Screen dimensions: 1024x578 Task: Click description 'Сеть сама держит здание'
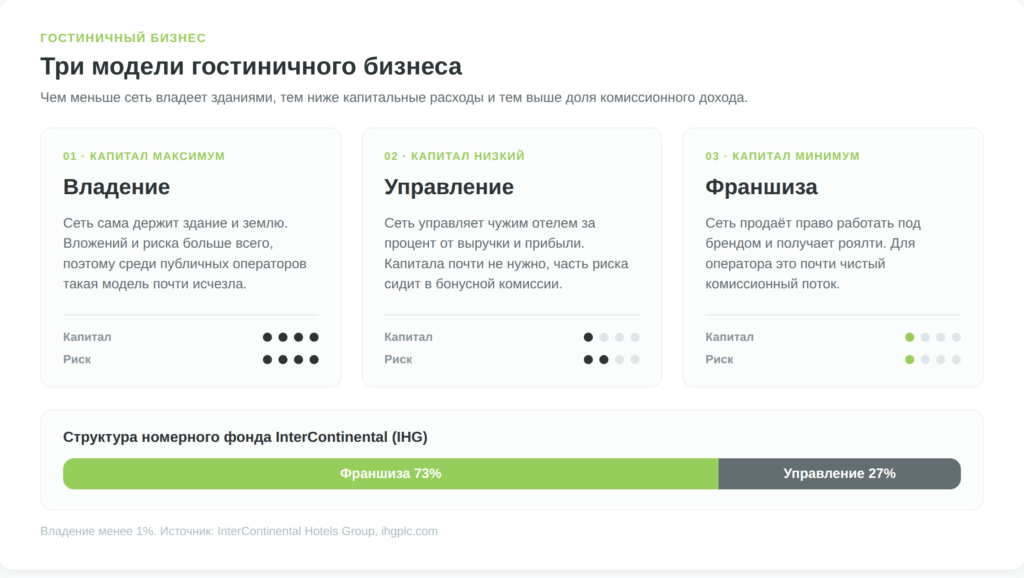[185, 253]
